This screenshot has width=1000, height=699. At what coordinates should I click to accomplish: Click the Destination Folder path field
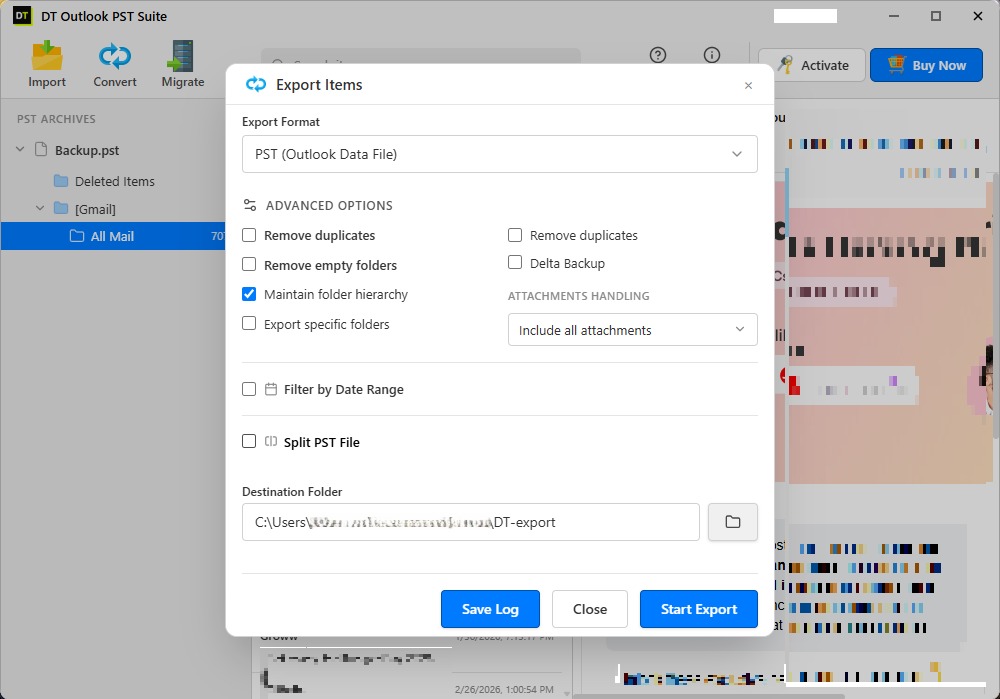pyautogui.click(x=471, y=522)
